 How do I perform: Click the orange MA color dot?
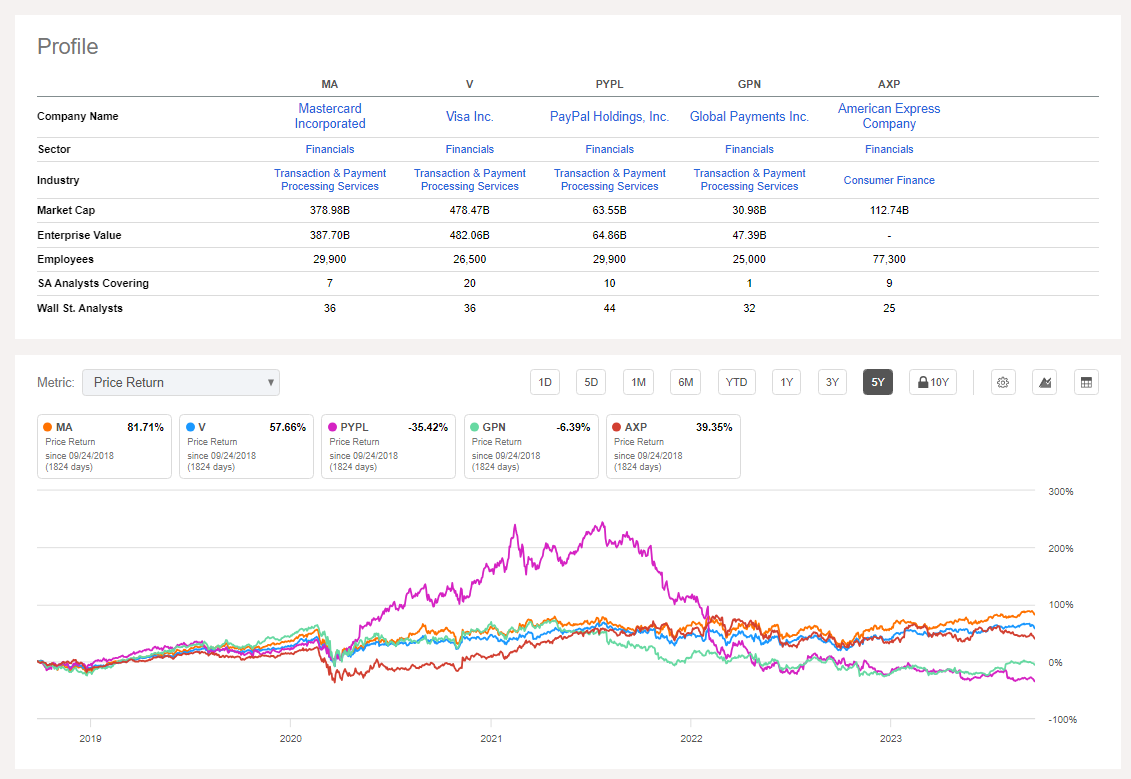(x=48, y=427)
